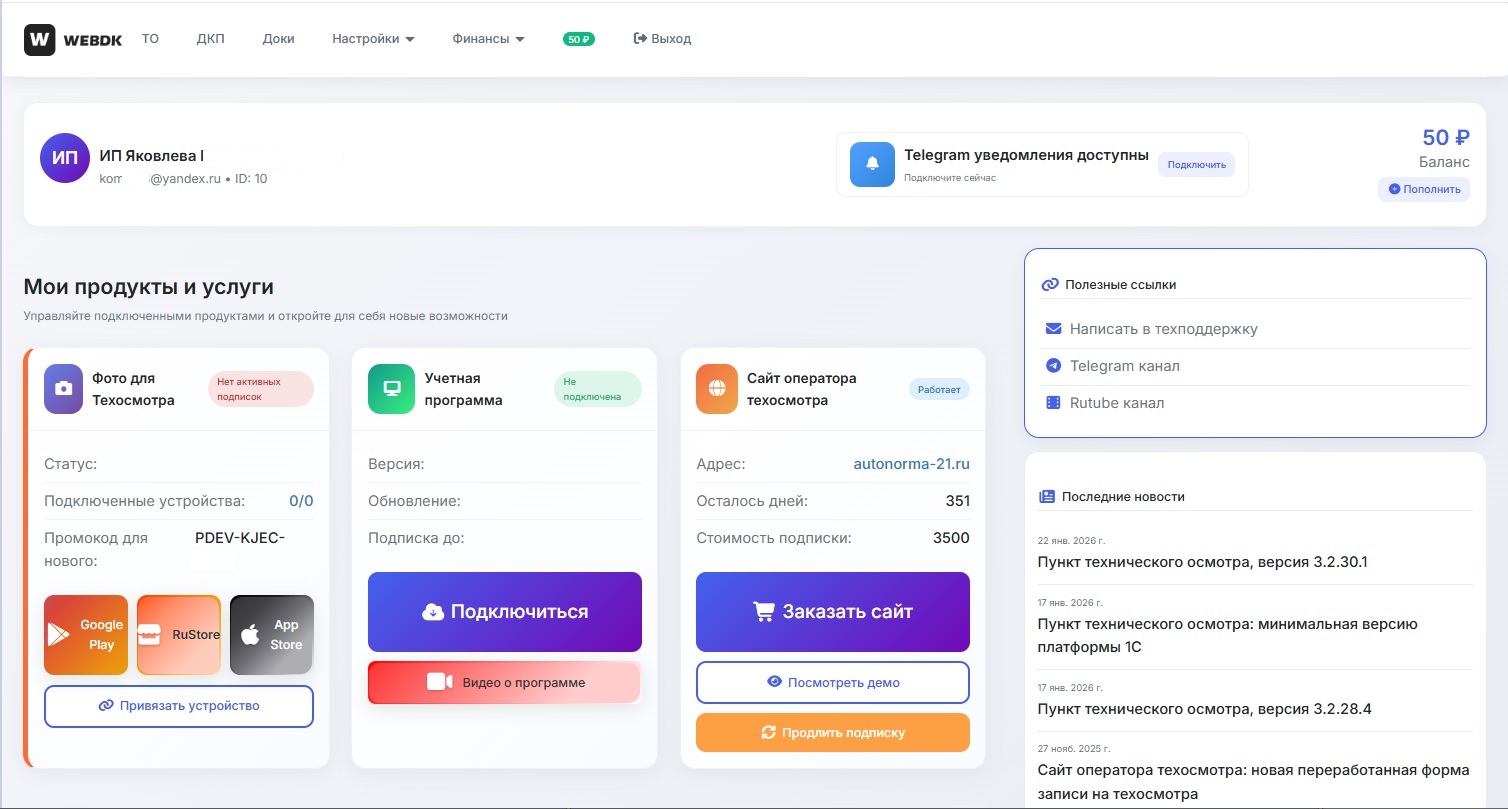This screenshot has height=809, width=1508.
Task: Open the Доки navigation item
Action: pyautogui.click(x=278, y=39)
